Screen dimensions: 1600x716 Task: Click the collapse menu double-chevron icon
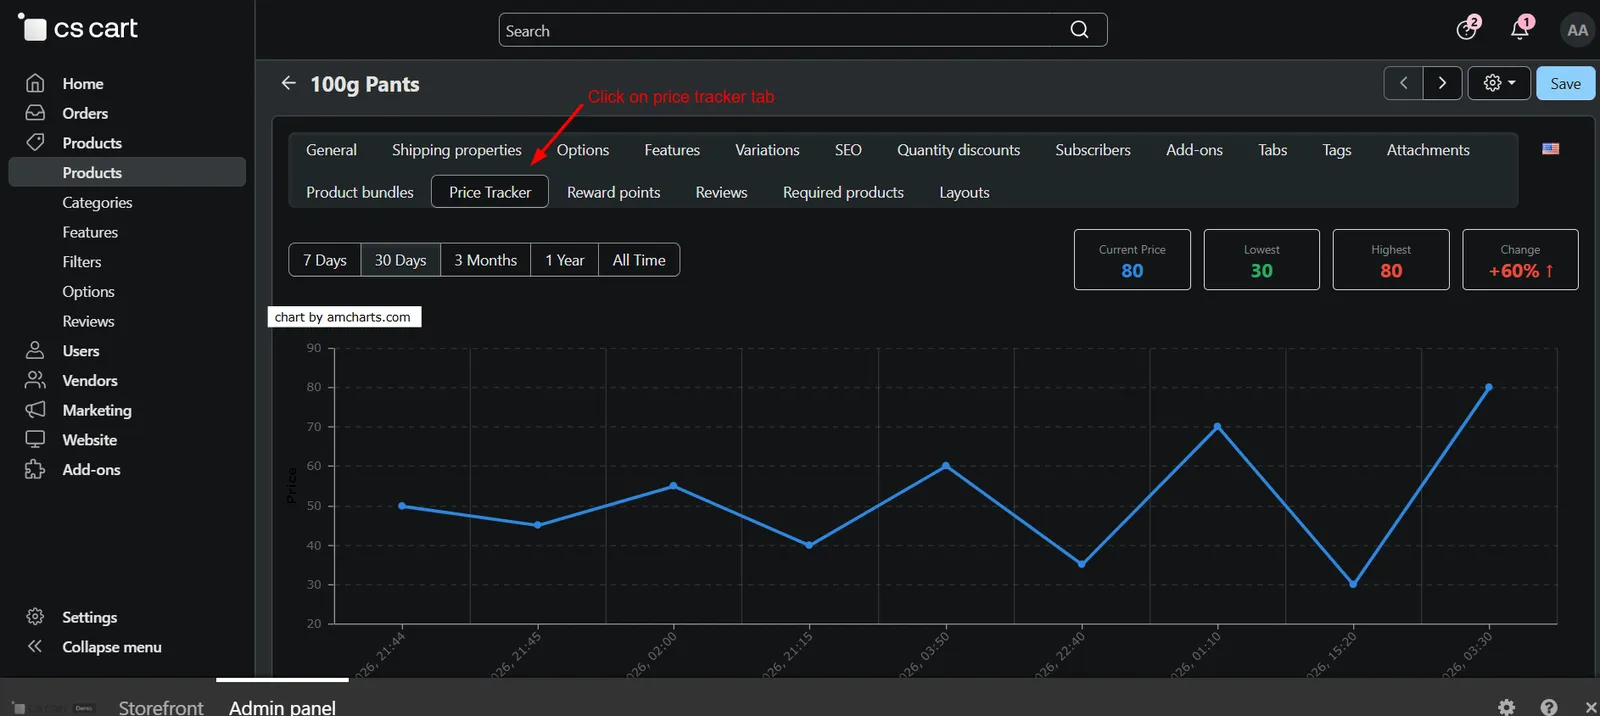pos(35,646)
